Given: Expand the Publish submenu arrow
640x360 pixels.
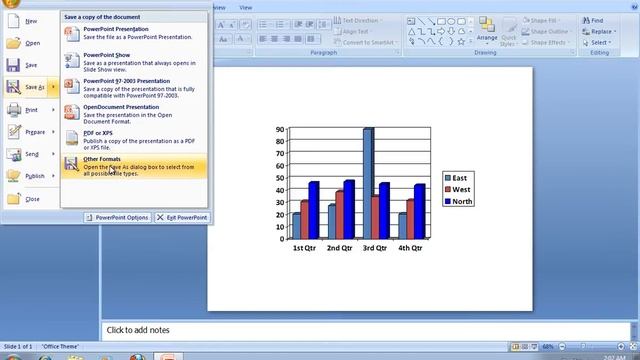Looking at the screenshot, I should click(x=53, y=176).
